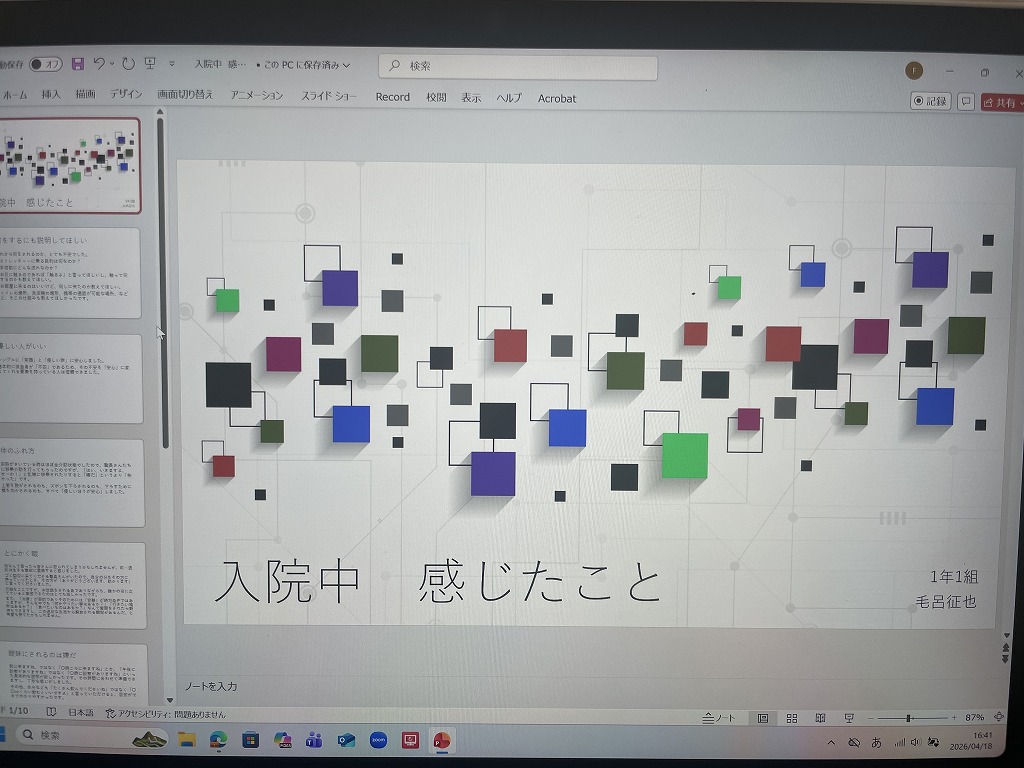
Task: Toggle the ノート notes pane
Action: click(x=719, y=718)
